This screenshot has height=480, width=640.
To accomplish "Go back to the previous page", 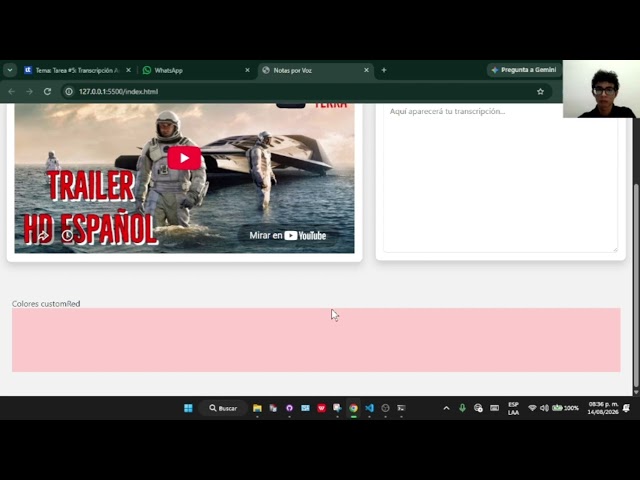I will pyautogui.click(x=11, y=91).
